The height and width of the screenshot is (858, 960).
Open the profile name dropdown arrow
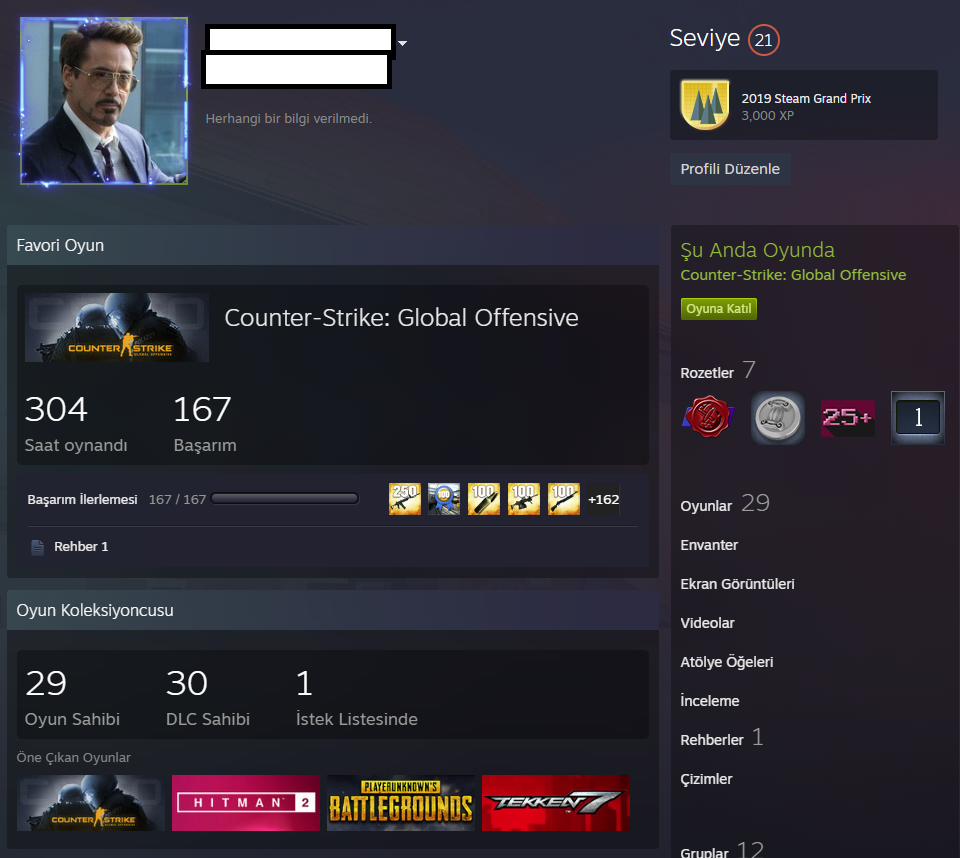click(x=402, y=43)
